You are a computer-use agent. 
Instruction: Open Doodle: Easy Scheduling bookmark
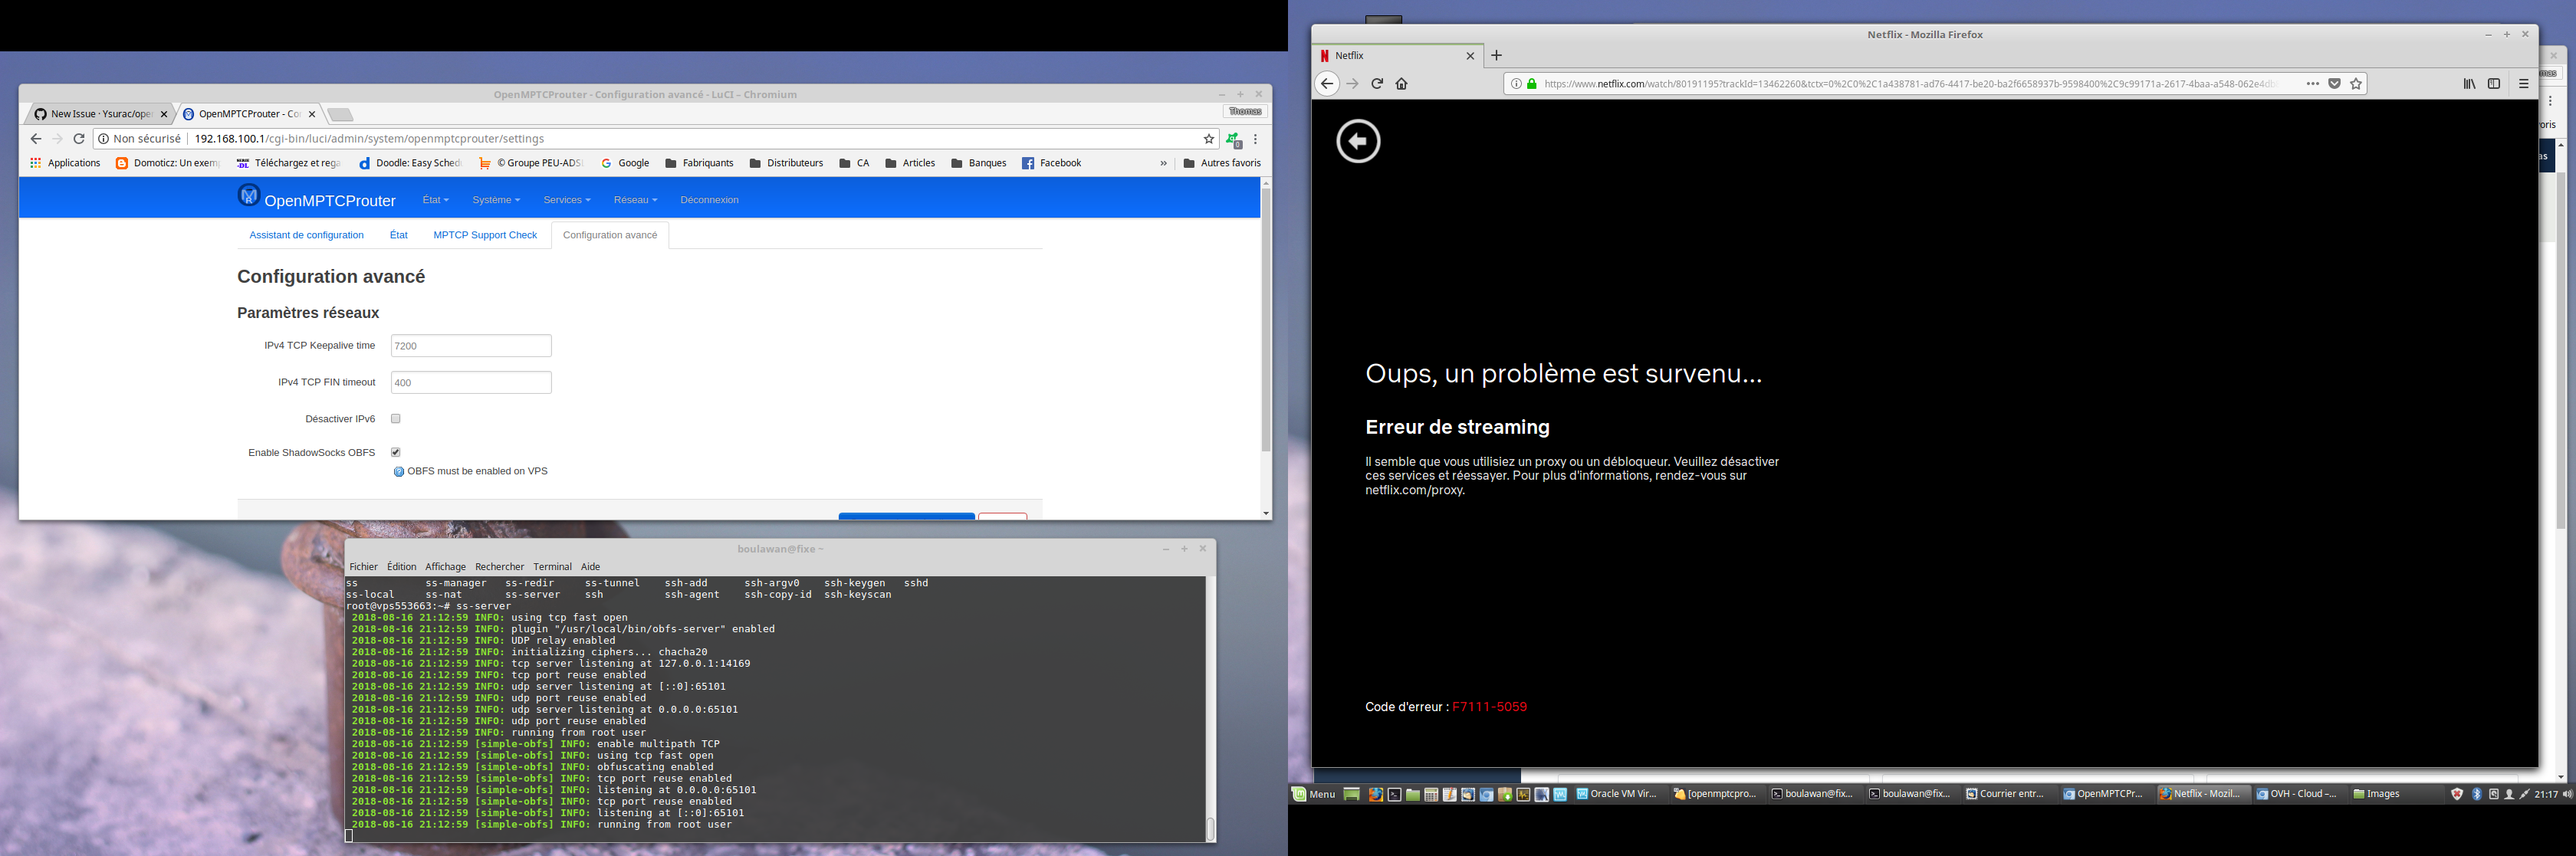[410, 163]
